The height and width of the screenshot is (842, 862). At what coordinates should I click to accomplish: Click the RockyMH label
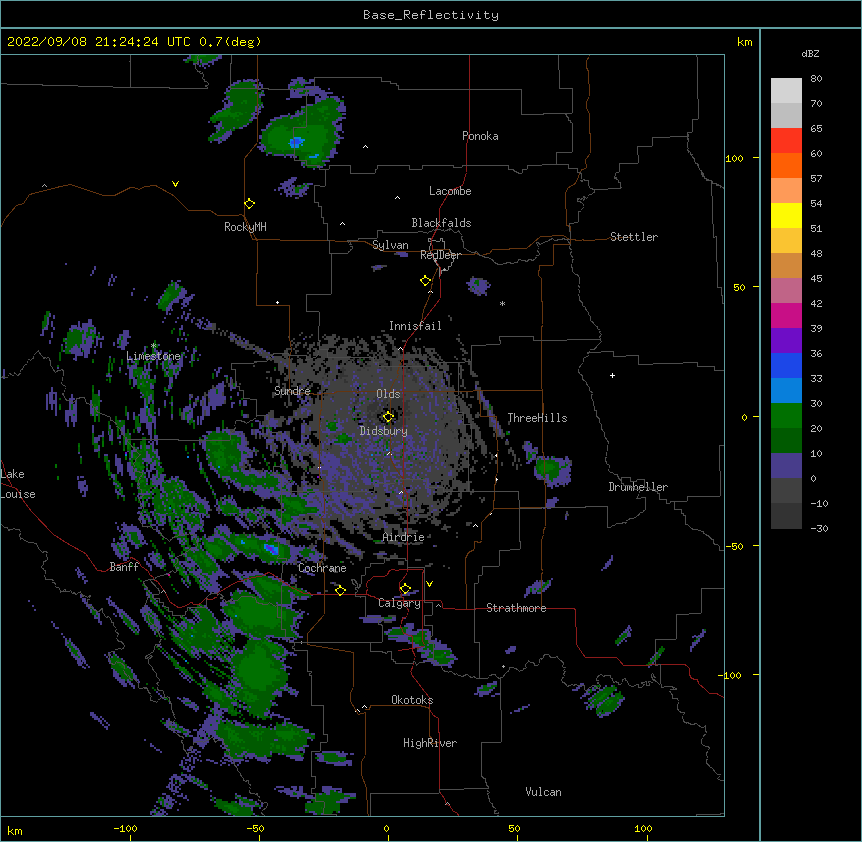245,227
